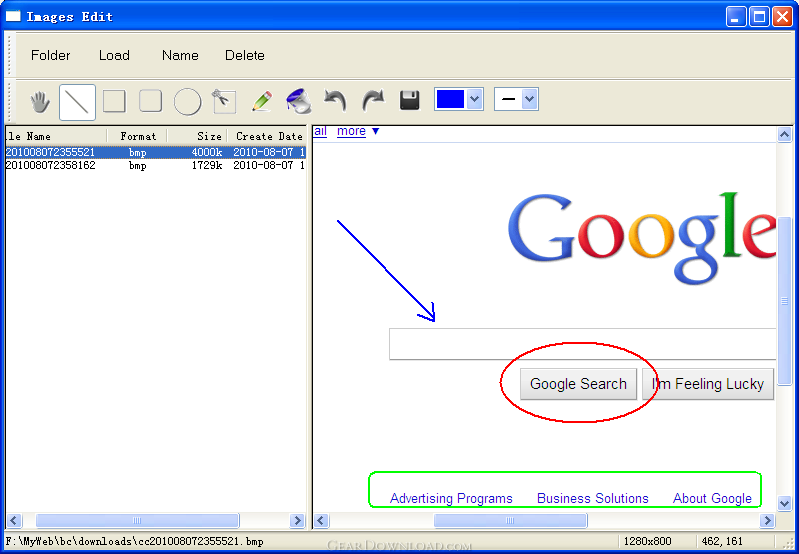Click the Google Search button in preview
This screenshot has width=799, height=554.
[578, 384]
